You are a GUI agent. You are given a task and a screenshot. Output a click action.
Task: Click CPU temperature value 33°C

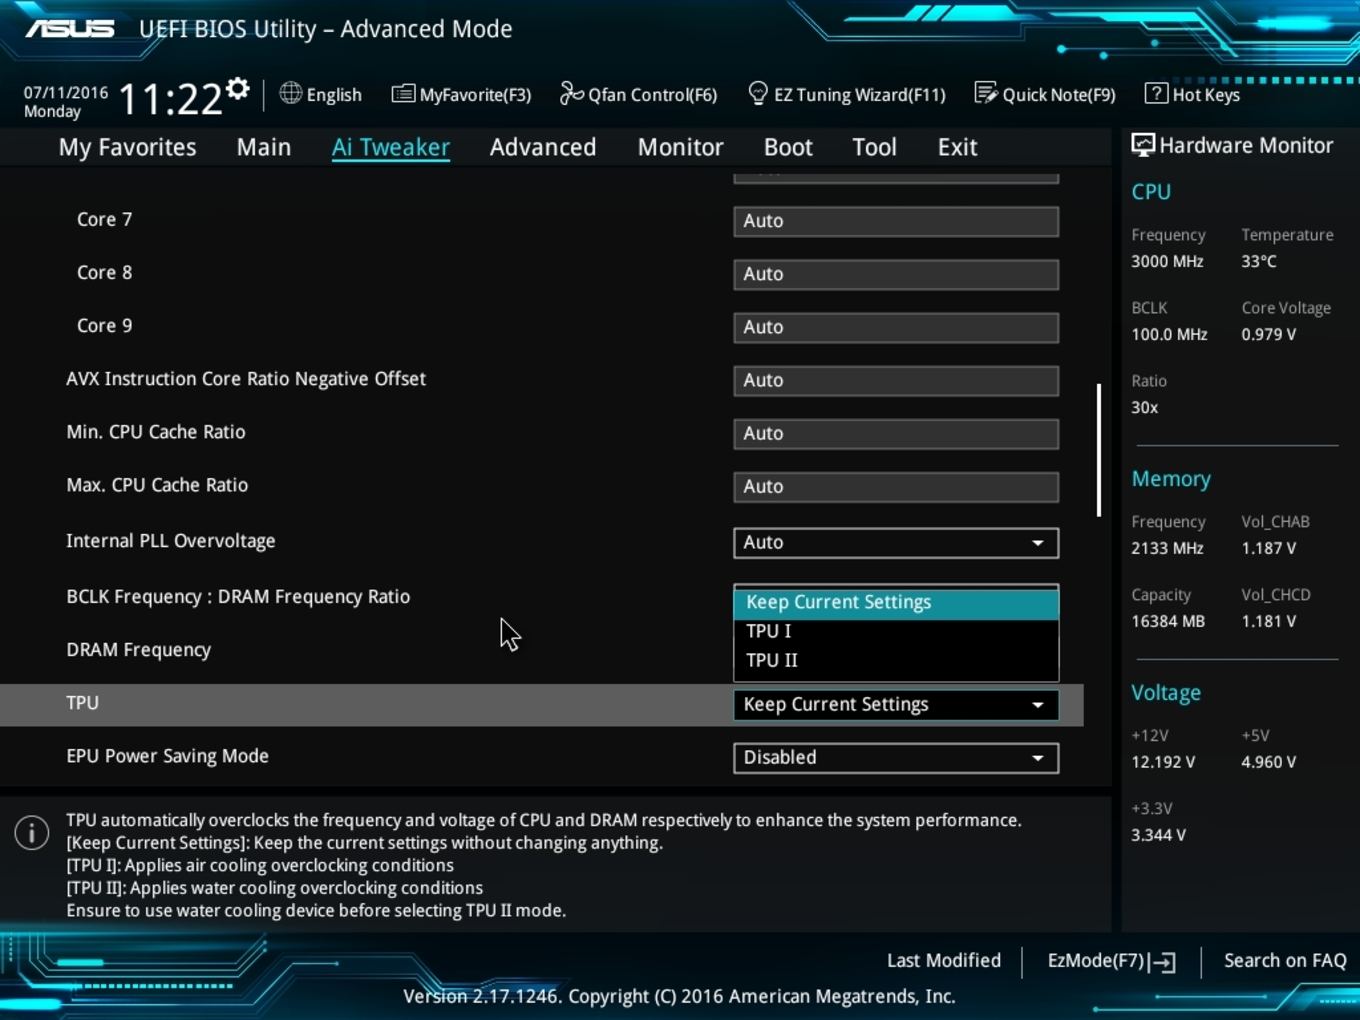tap(1259, 261)
